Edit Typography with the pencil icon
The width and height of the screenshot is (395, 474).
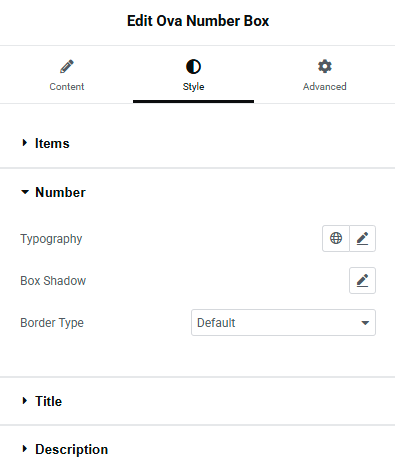coord(362,238)
